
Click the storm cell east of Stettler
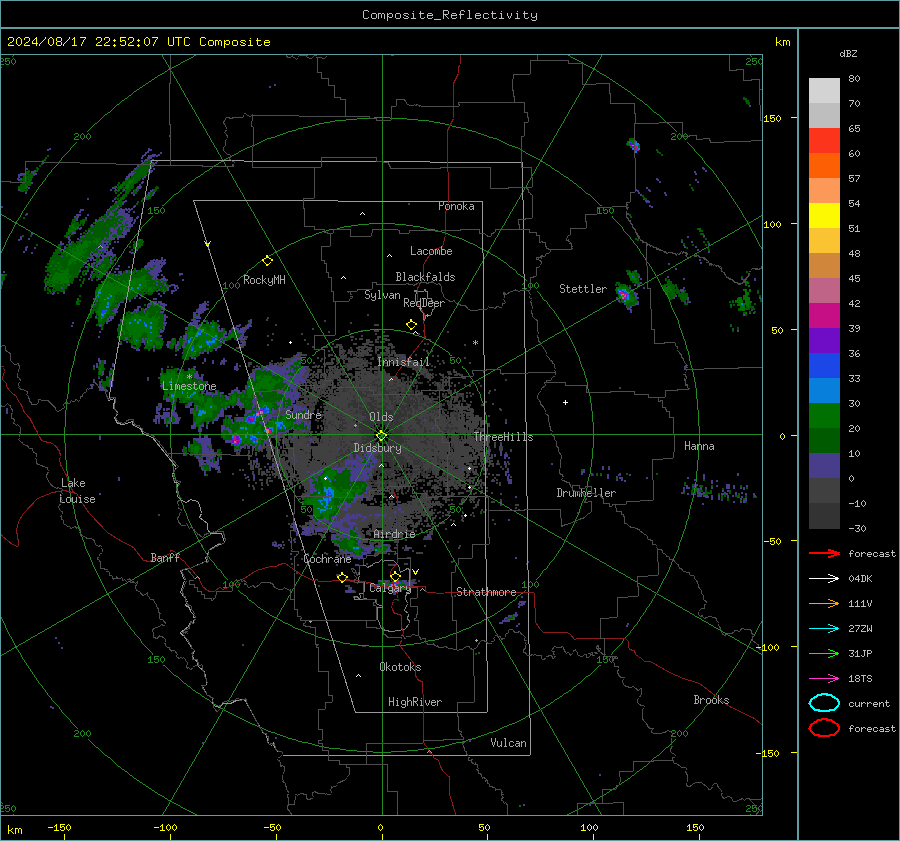pos(624,296)
